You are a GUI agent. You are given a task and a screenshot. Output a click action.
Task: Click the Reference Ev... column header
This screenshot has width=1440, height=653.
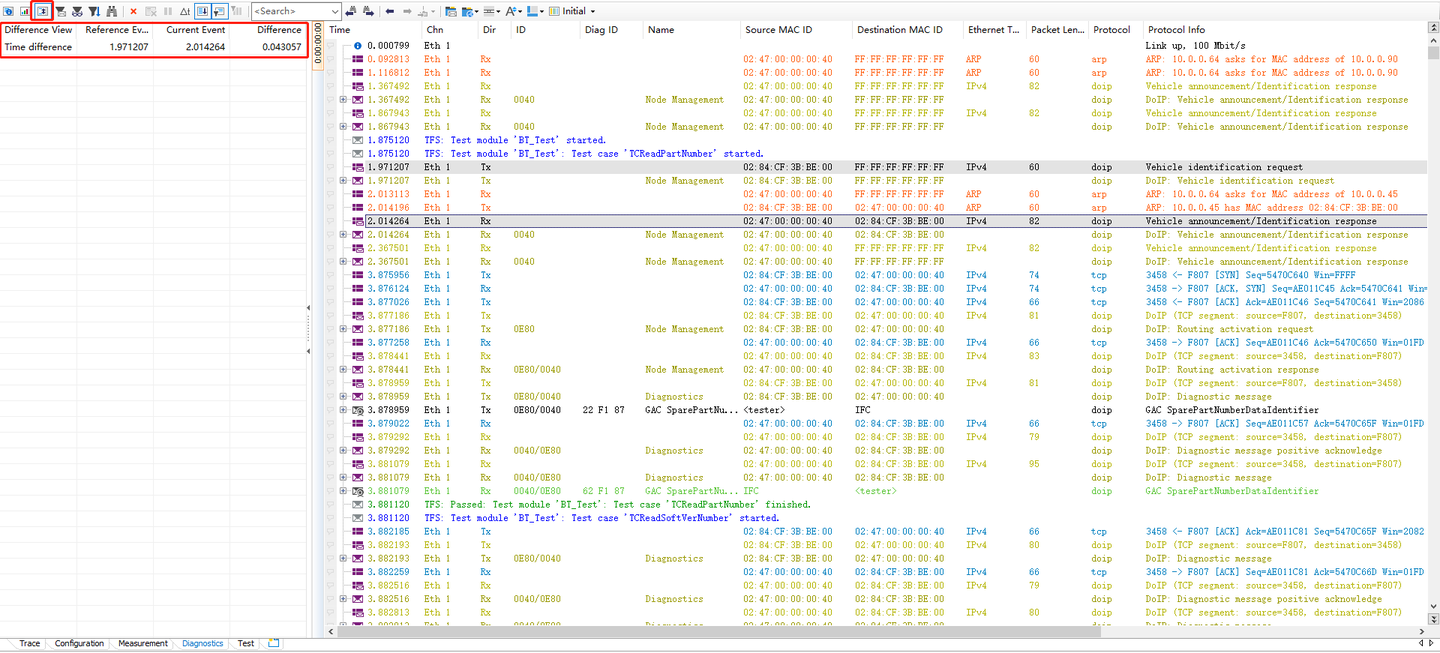click(116, 30)
